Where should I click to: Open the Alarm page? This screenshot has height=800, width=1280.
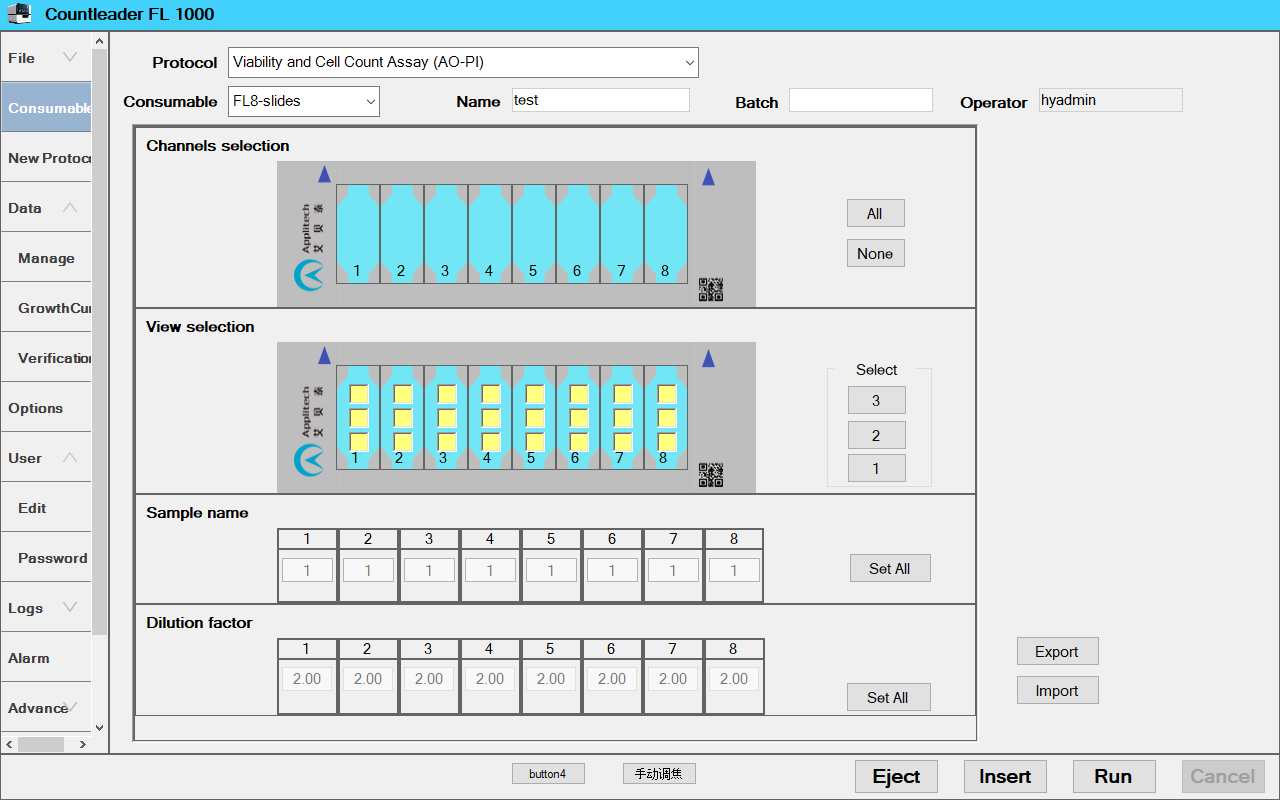[46, 658]
